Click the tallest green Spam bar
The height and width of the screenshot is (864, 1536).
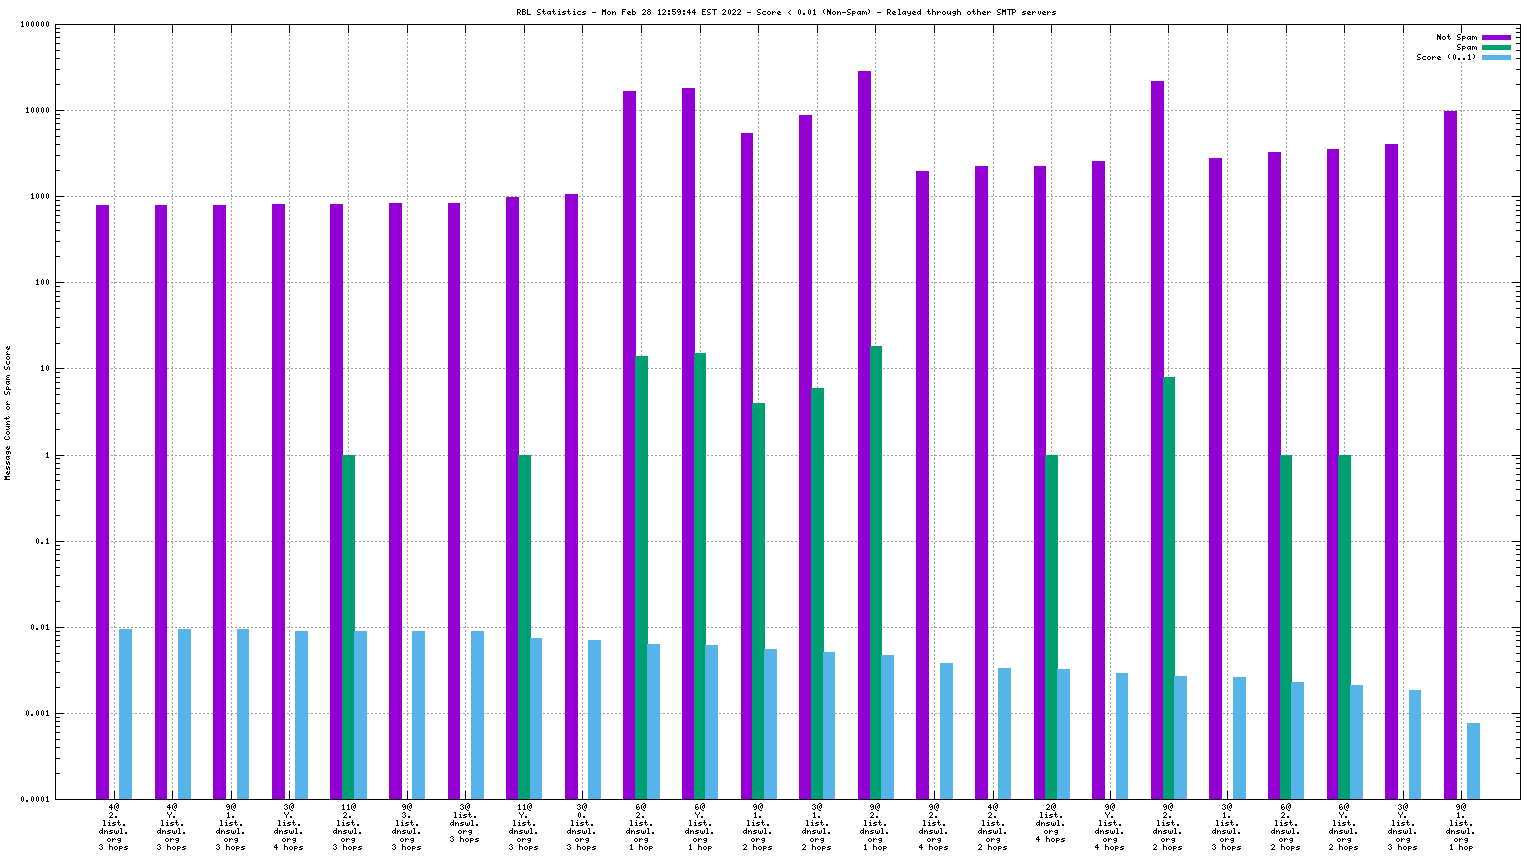(876, 572)
